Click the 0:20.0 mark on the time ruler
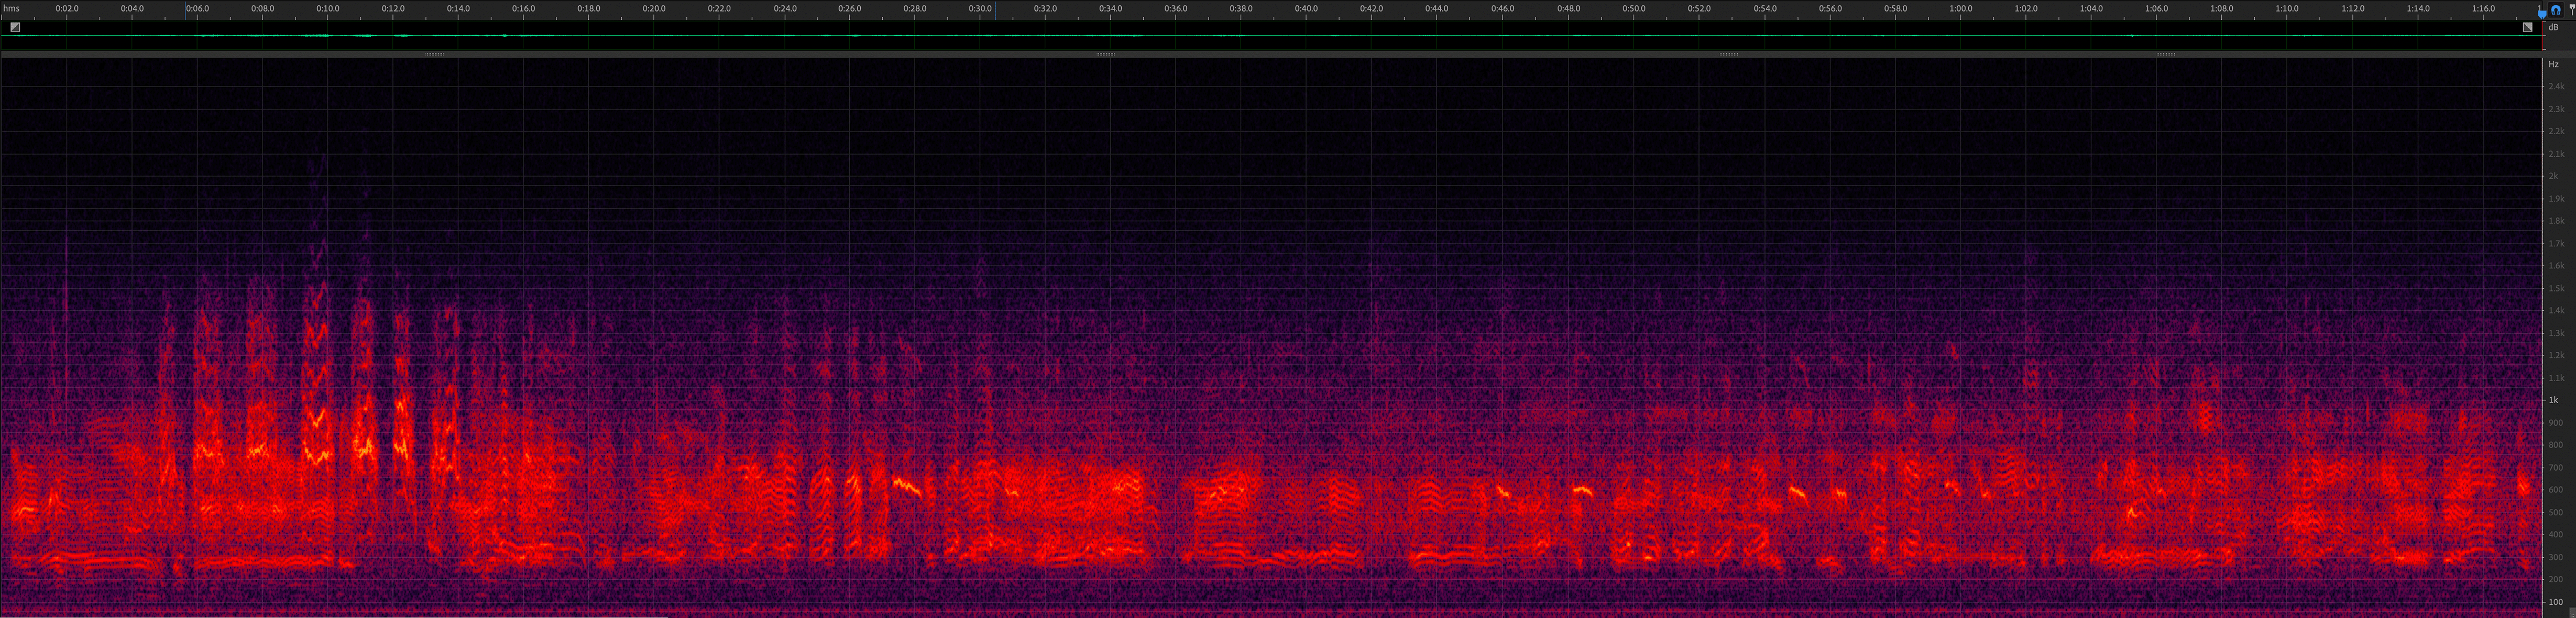Image resolution: width=2576 pixels, height=618 pixels. (654, 9)
